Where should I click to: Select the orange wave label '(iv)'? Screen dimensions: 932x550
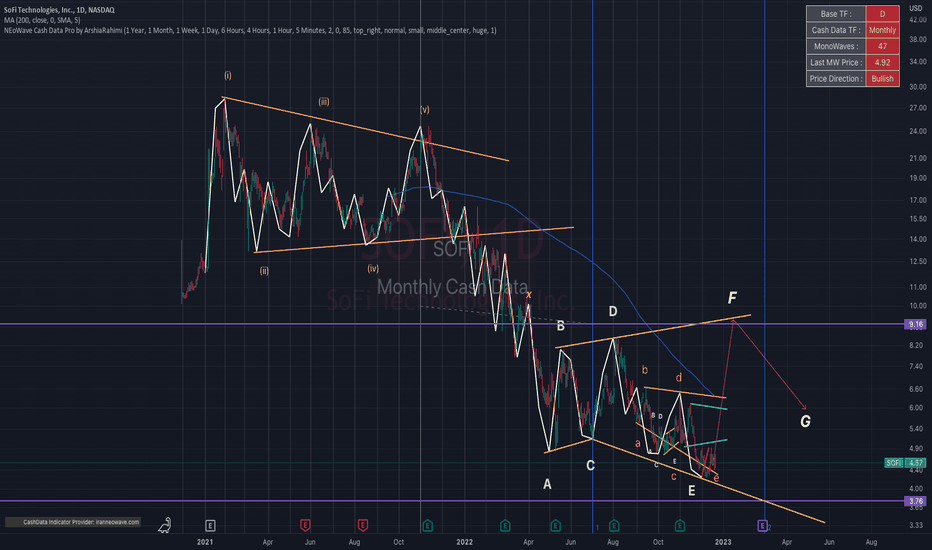pos(373,269)
